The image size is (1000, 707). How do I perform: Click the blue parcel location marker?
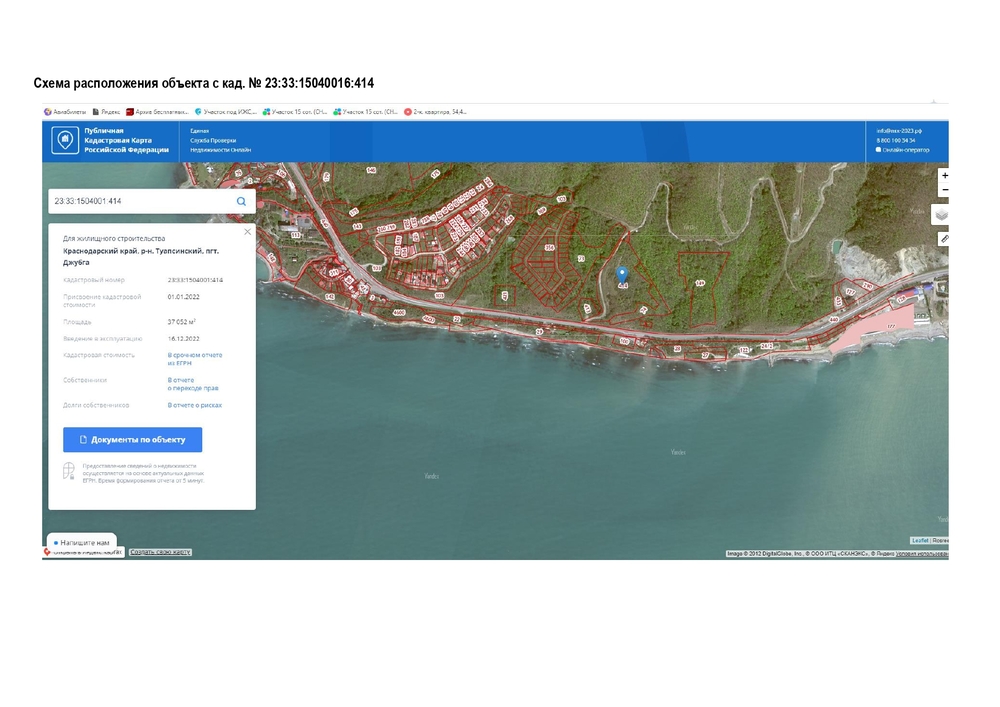[x=621, y=274]
